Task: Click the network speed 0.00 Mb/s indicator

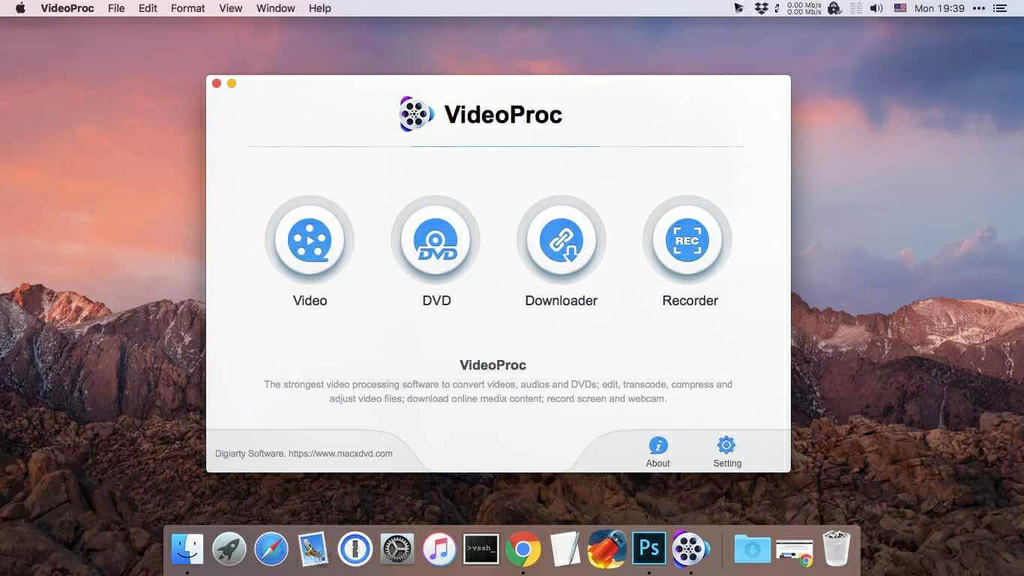Action: click(804, 8)
